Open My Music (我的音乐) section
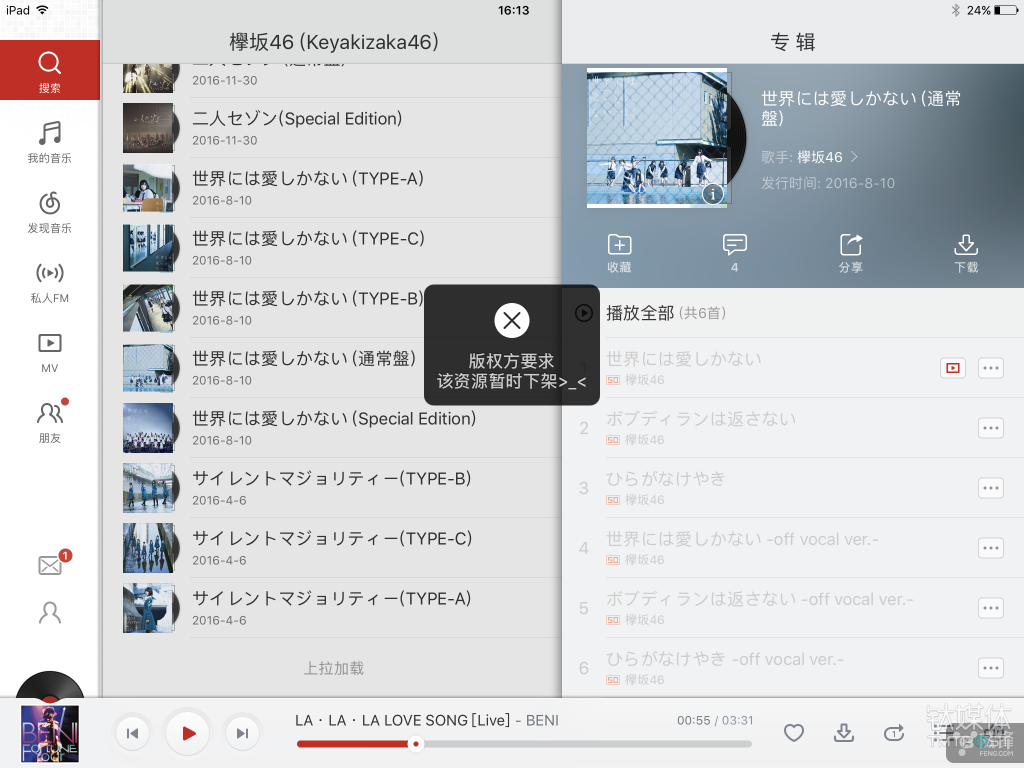Screen dimensions: 1024x768 pyautogui.click(x=49, y=142)
